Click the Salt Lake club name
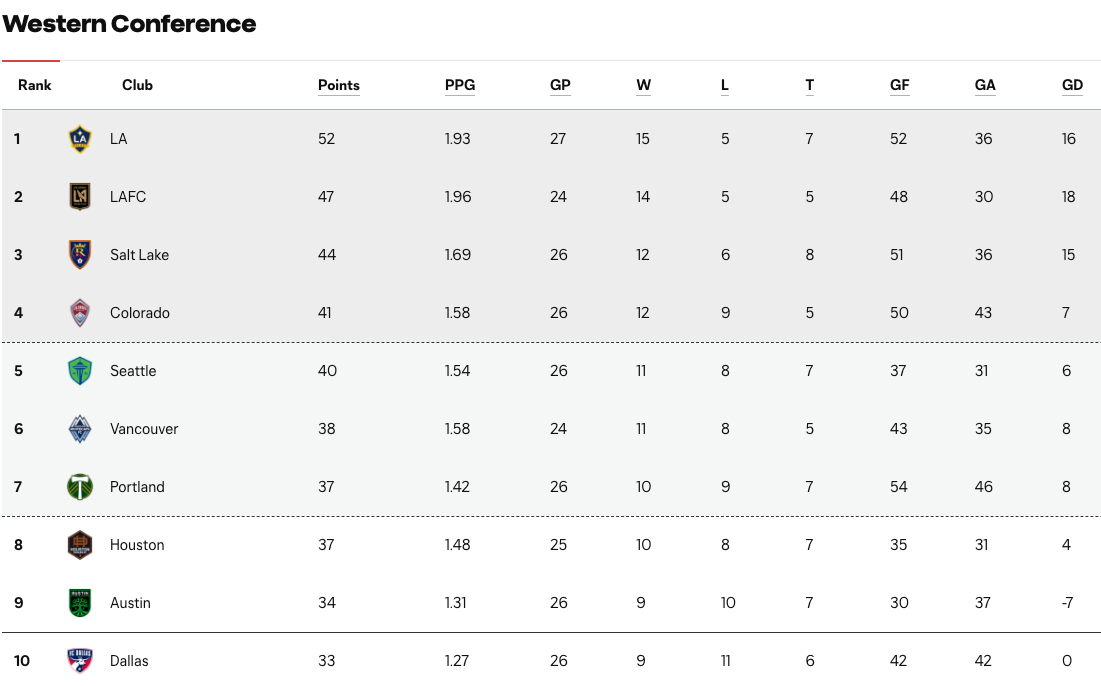Viewport: 1101px width, 686px height. point(140,255)
